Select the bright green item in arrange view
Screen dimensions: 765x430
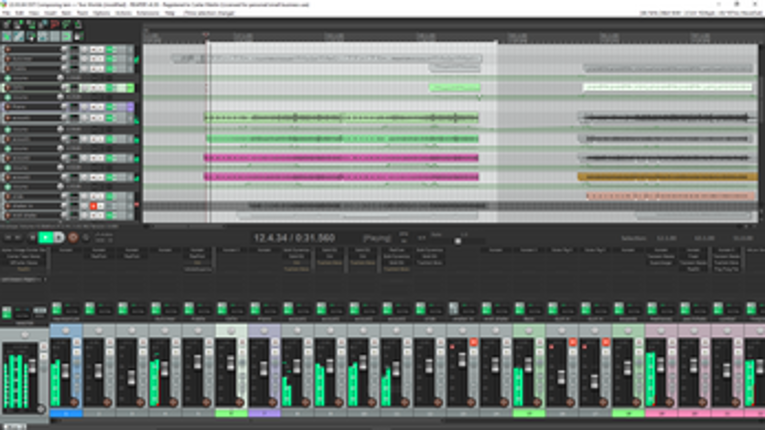pos(454,88)
